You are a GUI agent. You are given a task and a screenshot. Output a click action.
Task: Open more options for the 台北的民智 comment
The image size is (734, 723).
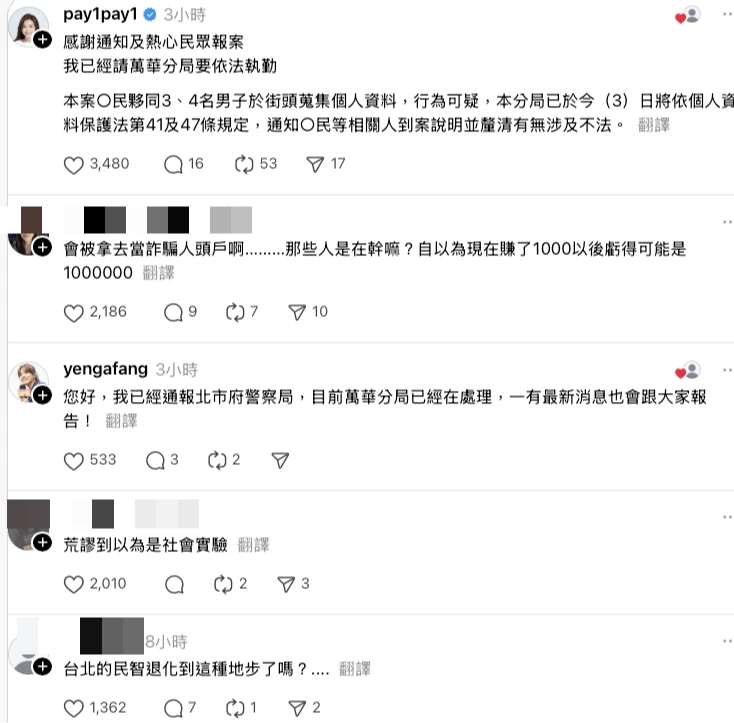tap(727, 641)
